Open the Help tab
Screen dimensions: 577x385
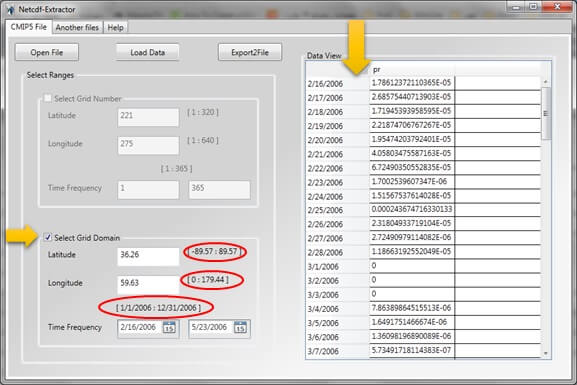[x=116, y=28]
